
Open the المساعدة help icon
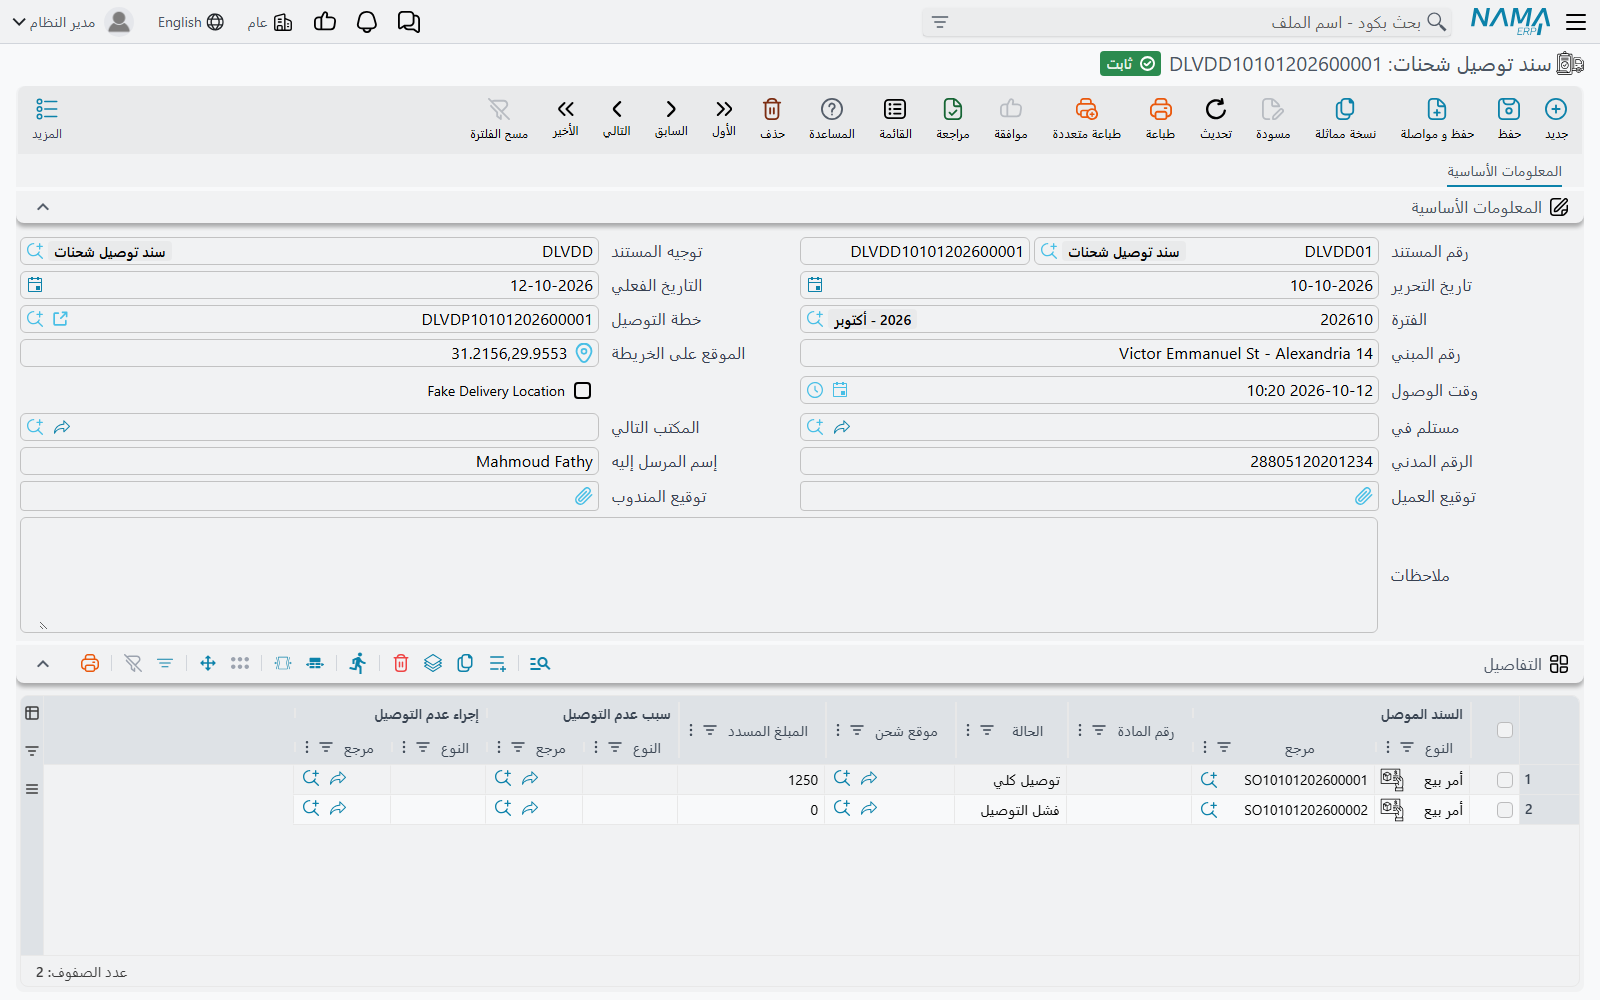(832, 109)
